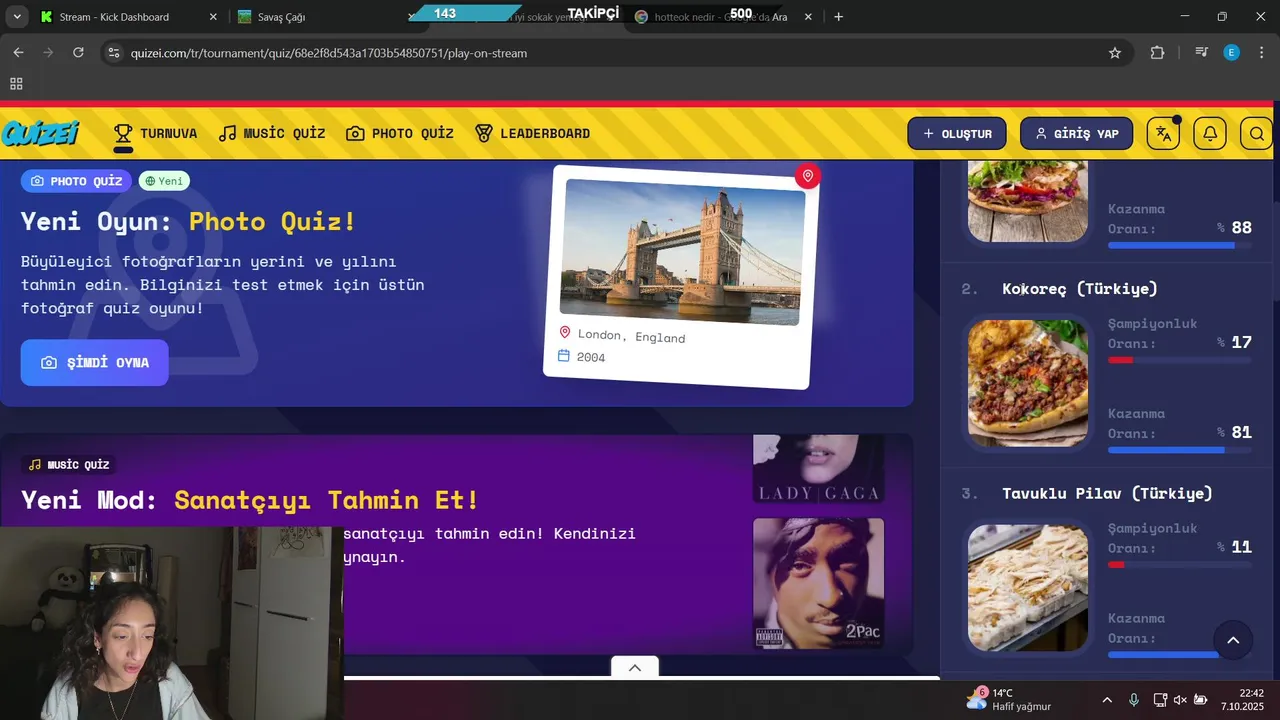
Task: Click the battery icon in system tray
Action: coord(1200,700)
